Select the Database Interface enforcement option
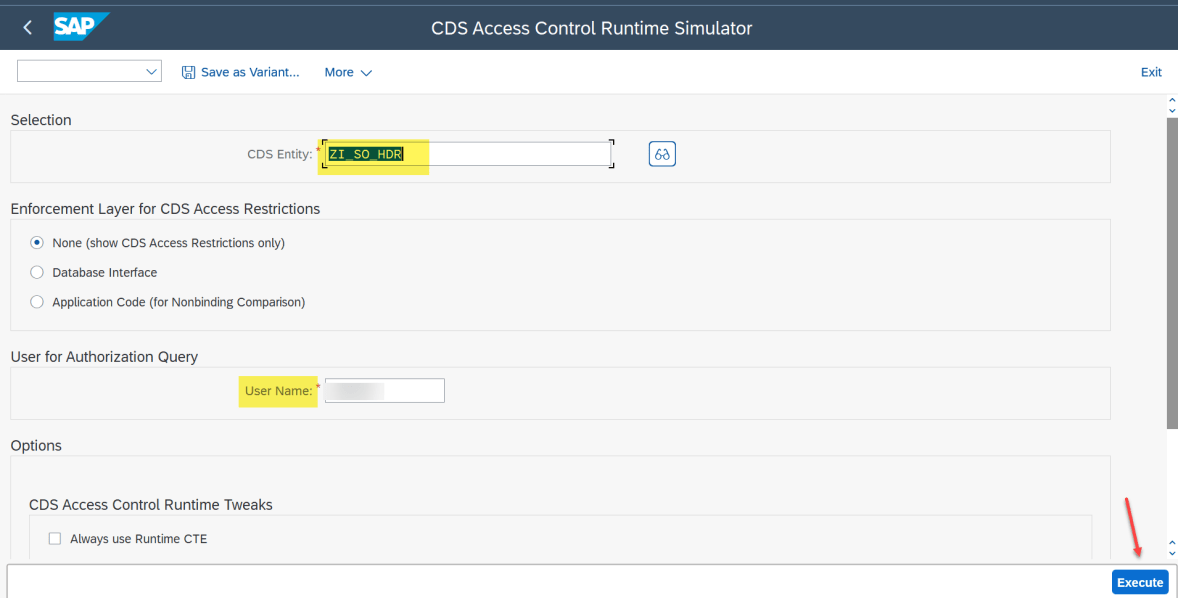1178x598 pixels. pyautogui.click(x=36, y=272)
